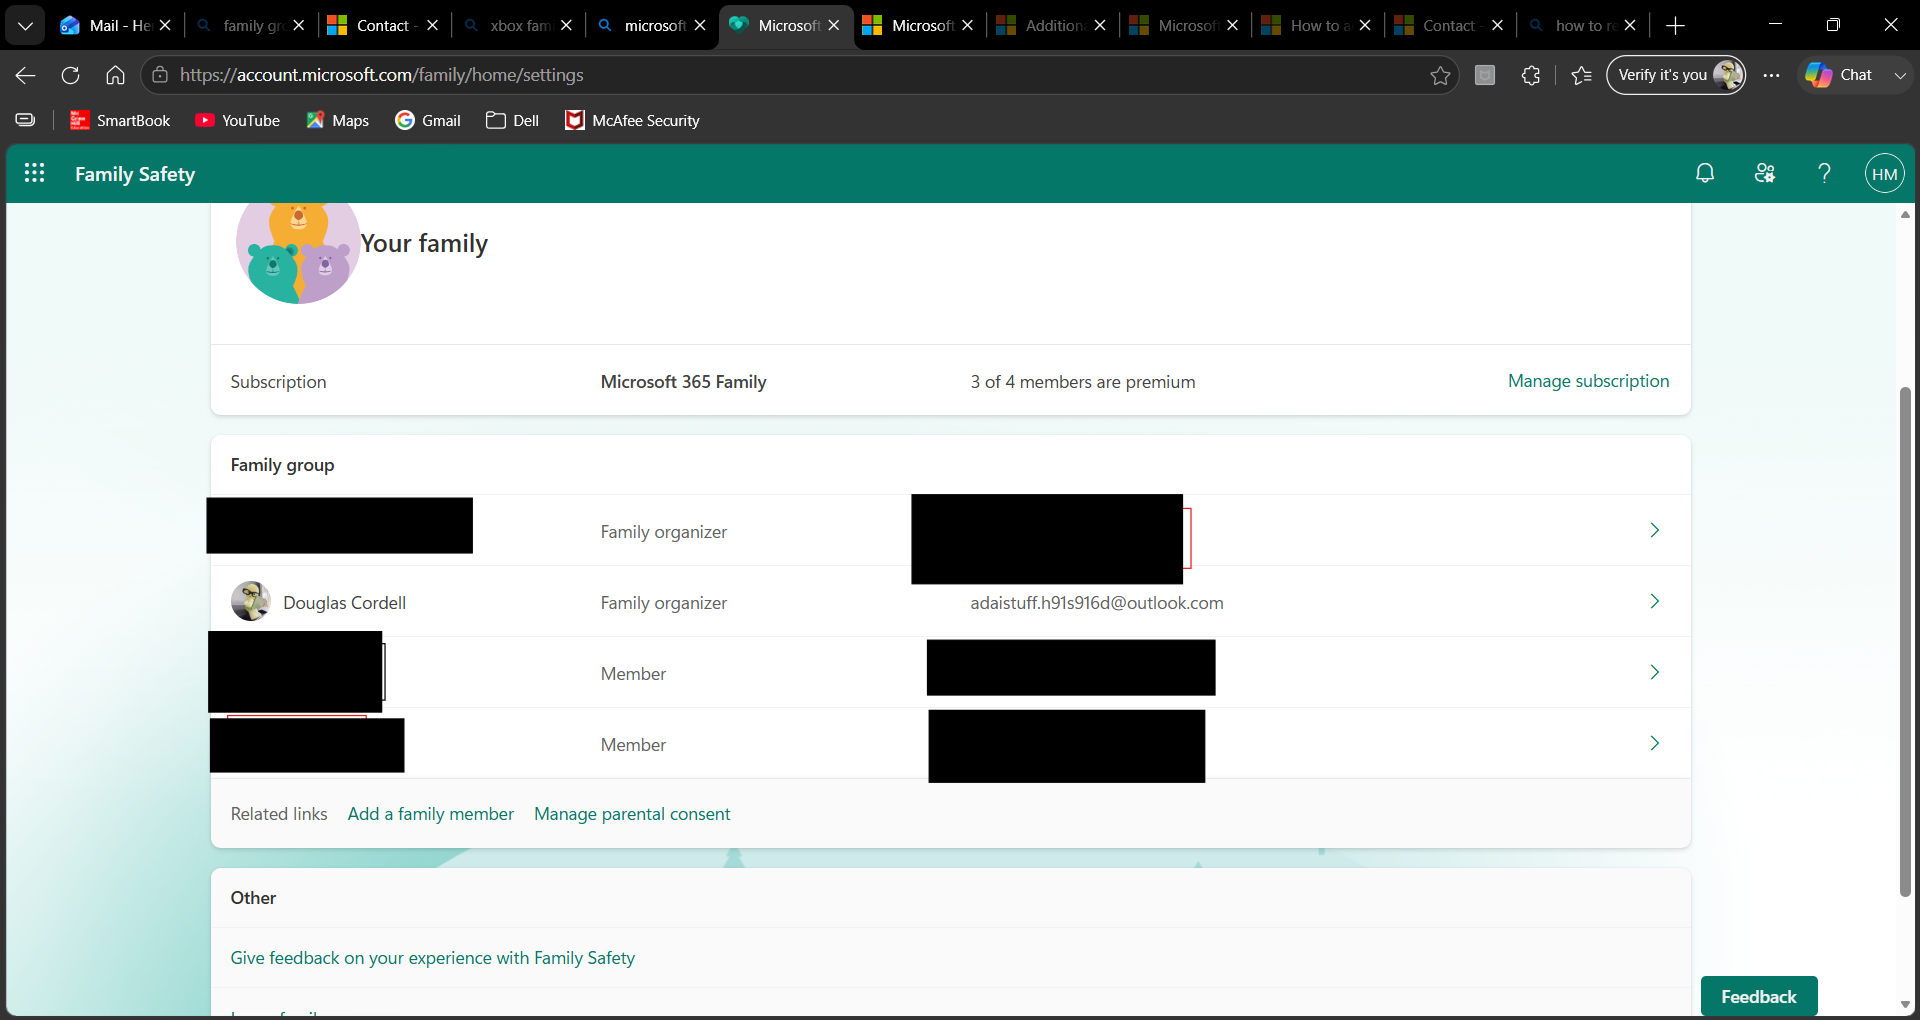The width and height of the screenshot is (1920, 1020).
Task: Open the browser Settings and more menu
Action: click(1771, 75)
